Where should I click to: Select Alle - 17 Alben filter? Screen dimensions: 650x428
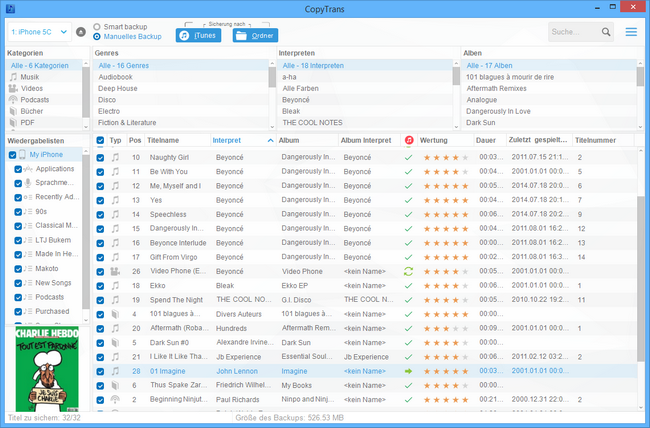549,66
